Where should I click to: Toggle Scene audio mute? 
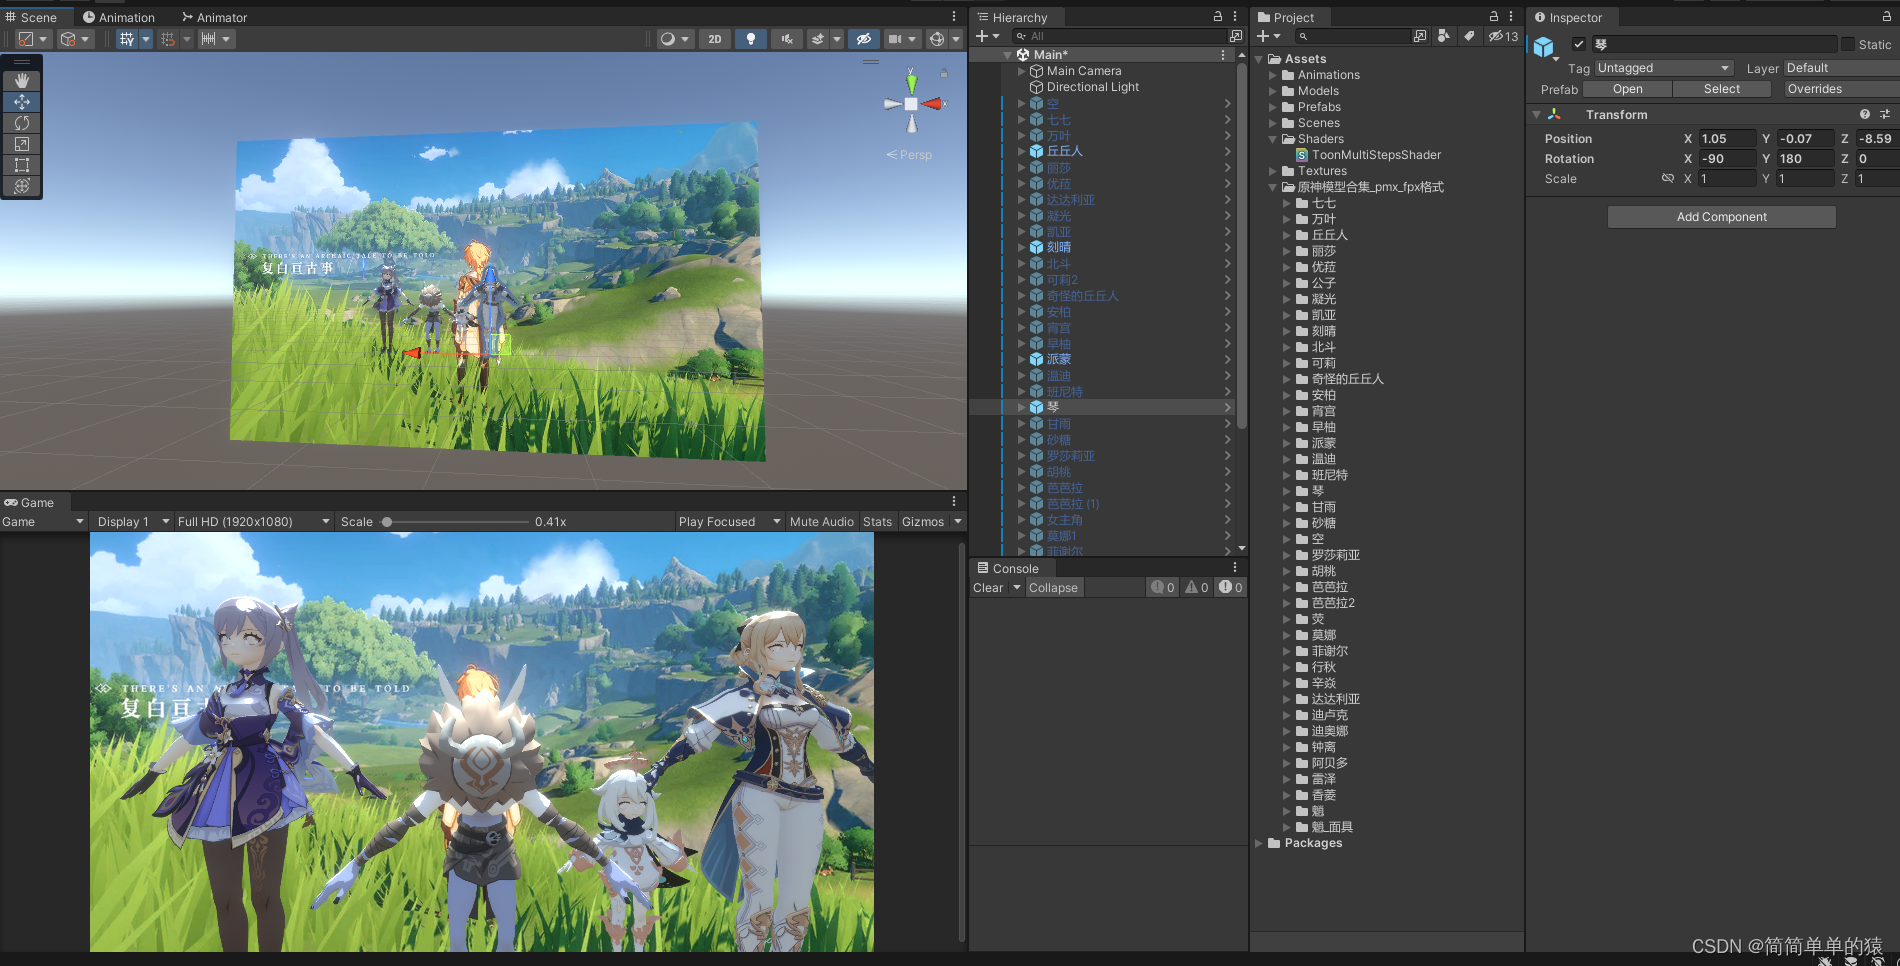[787, 39]
